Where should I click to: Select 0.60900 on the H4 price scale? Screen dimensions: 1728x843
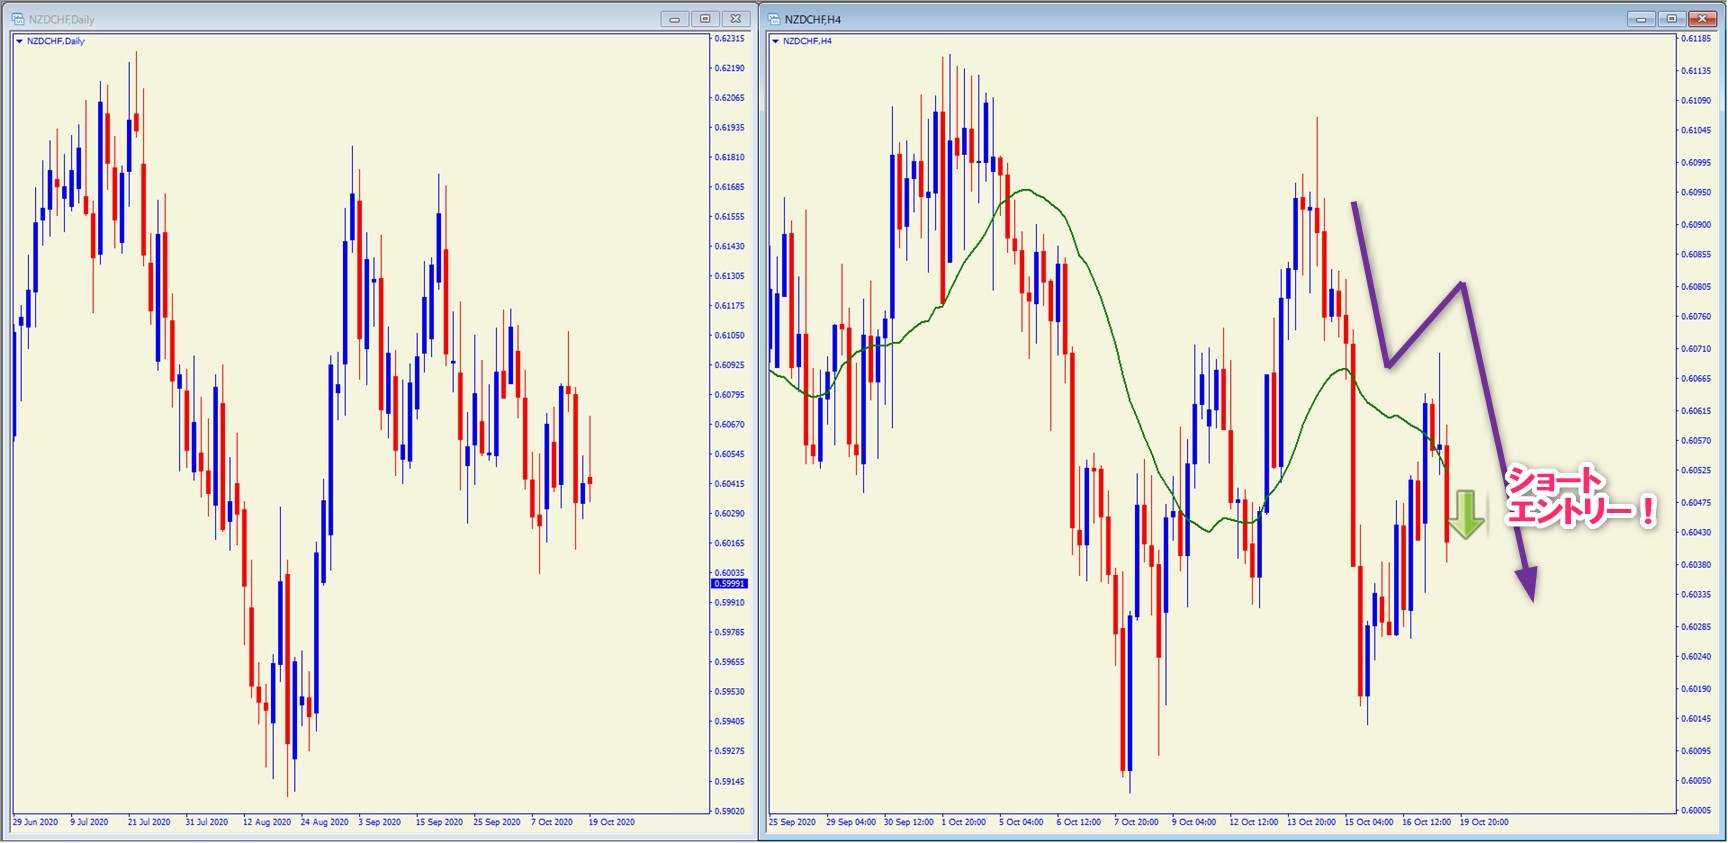pyautogui.click(x=1696, y=224)
